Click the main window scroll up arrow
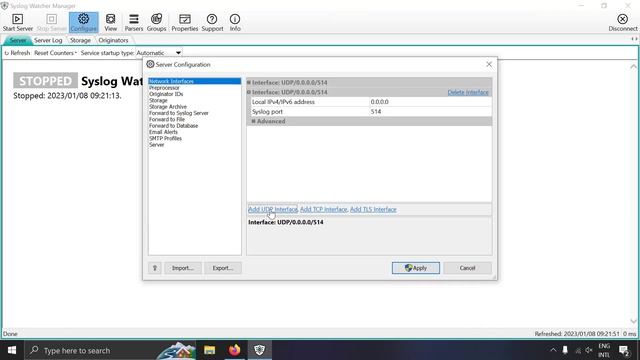 tap(633, 67)
